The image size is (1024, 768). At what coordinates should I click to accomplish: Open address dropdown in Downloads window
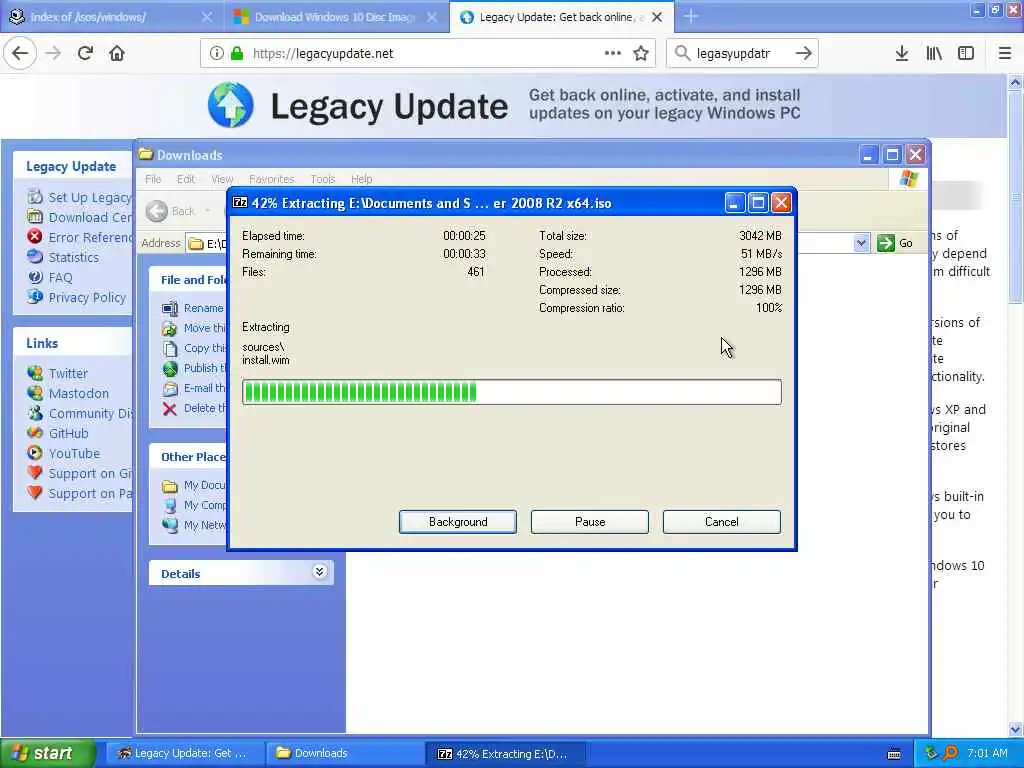click(x=861, y=243)
